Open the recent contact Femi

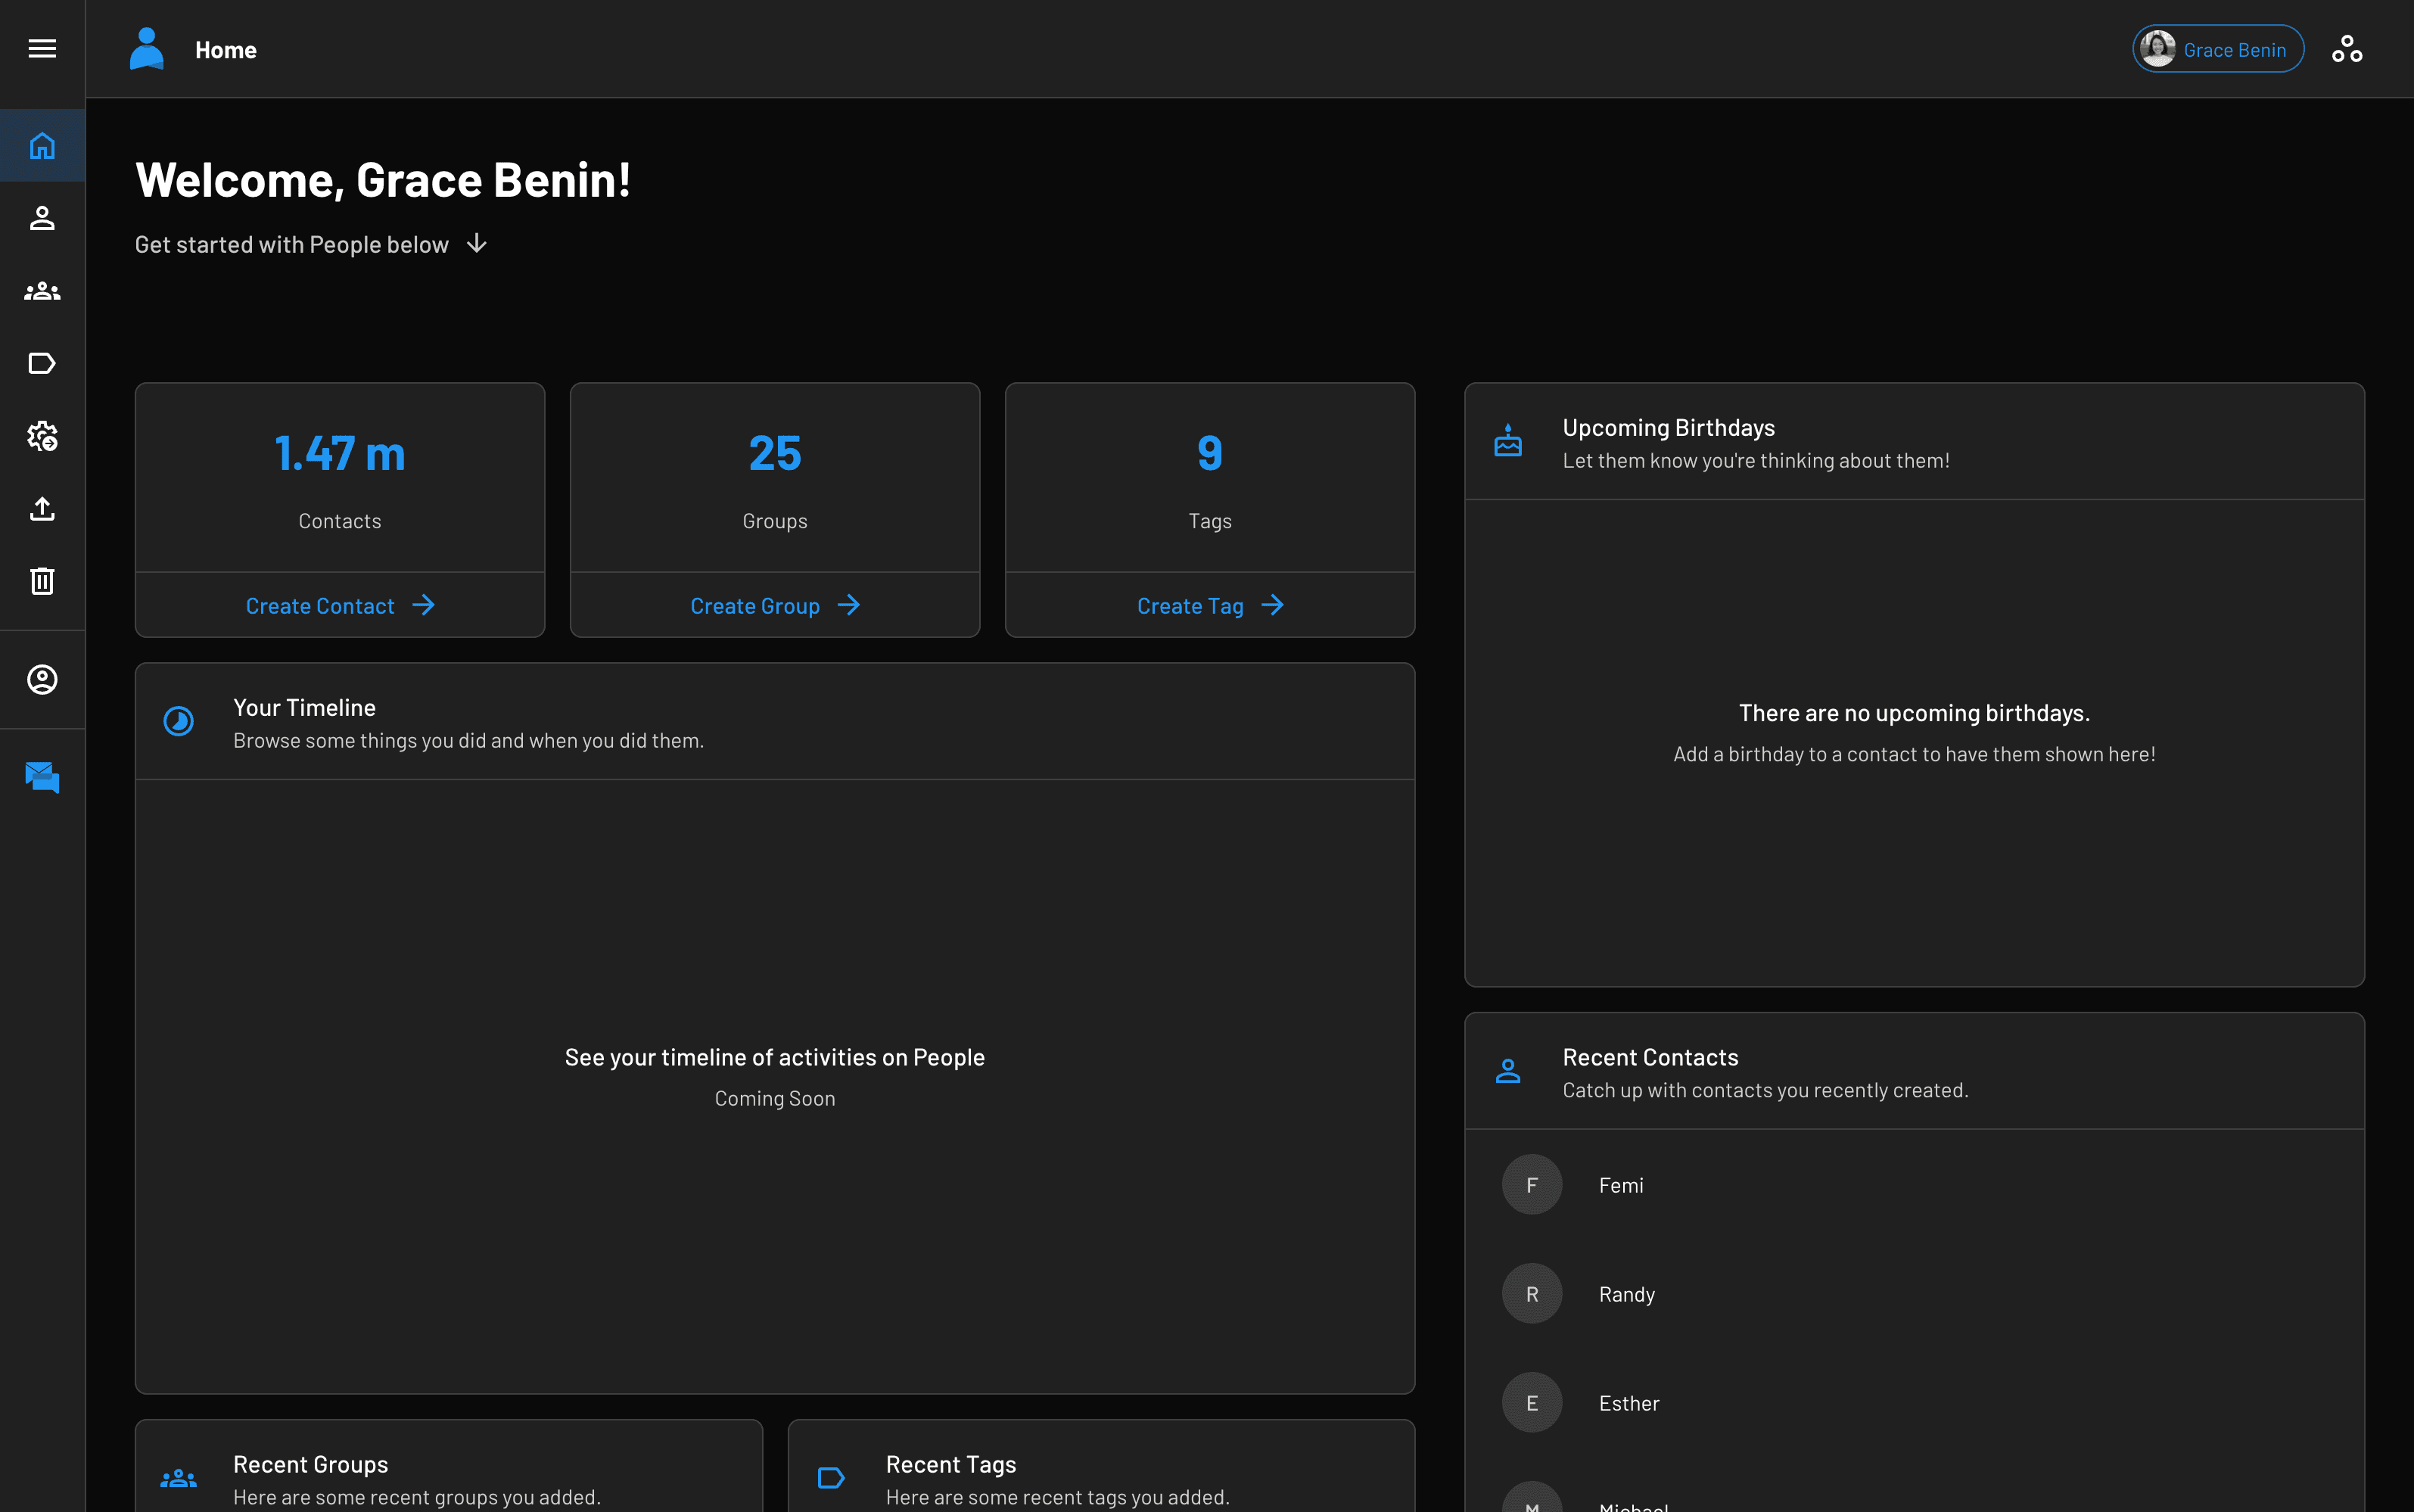click(x=1620, y=1185)
